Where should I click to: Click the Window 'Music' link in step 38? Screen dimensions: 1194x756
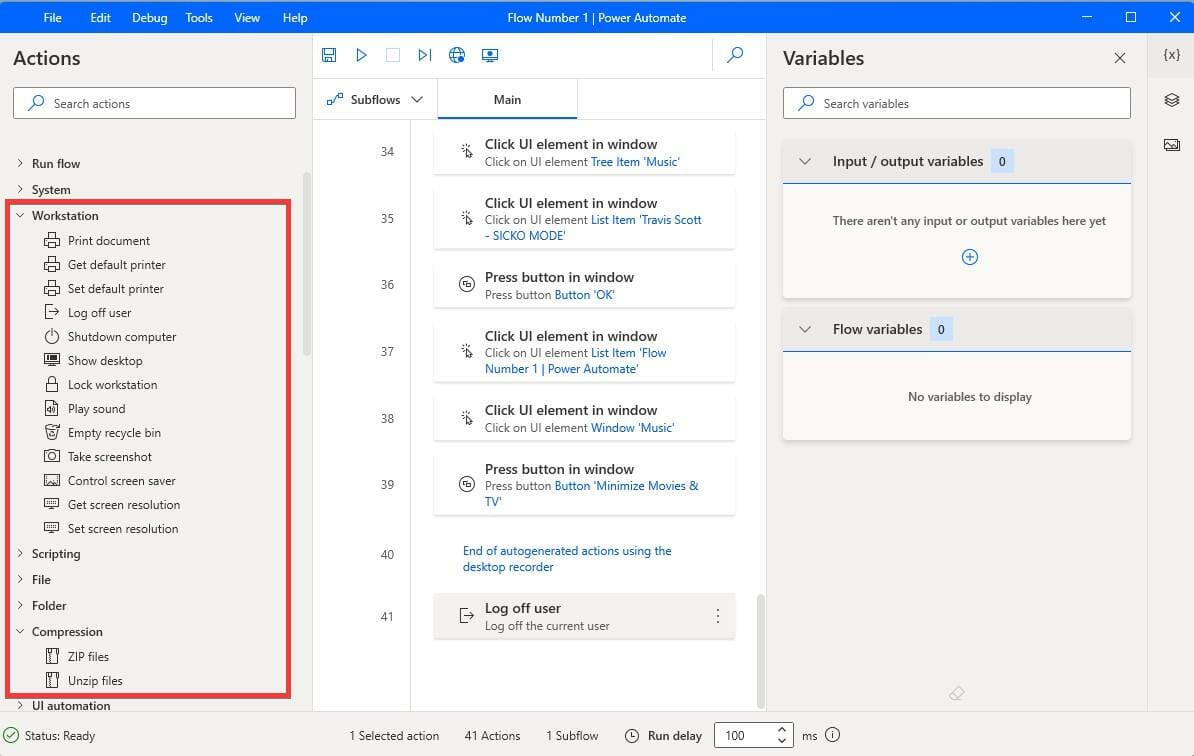click(633, 428)
